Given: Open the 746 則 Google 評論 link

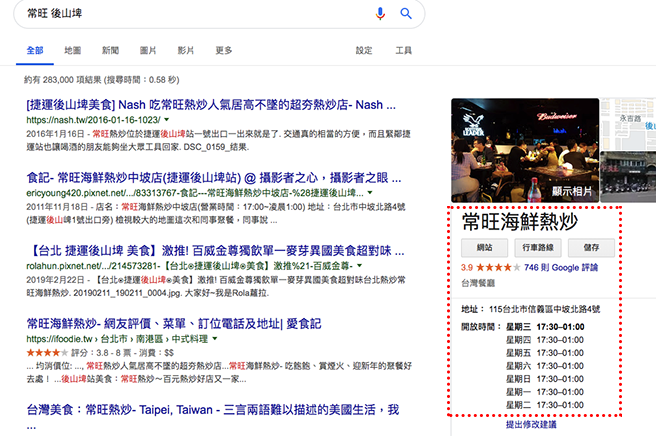Looking at the screenshot, I should tap(560, 268).
